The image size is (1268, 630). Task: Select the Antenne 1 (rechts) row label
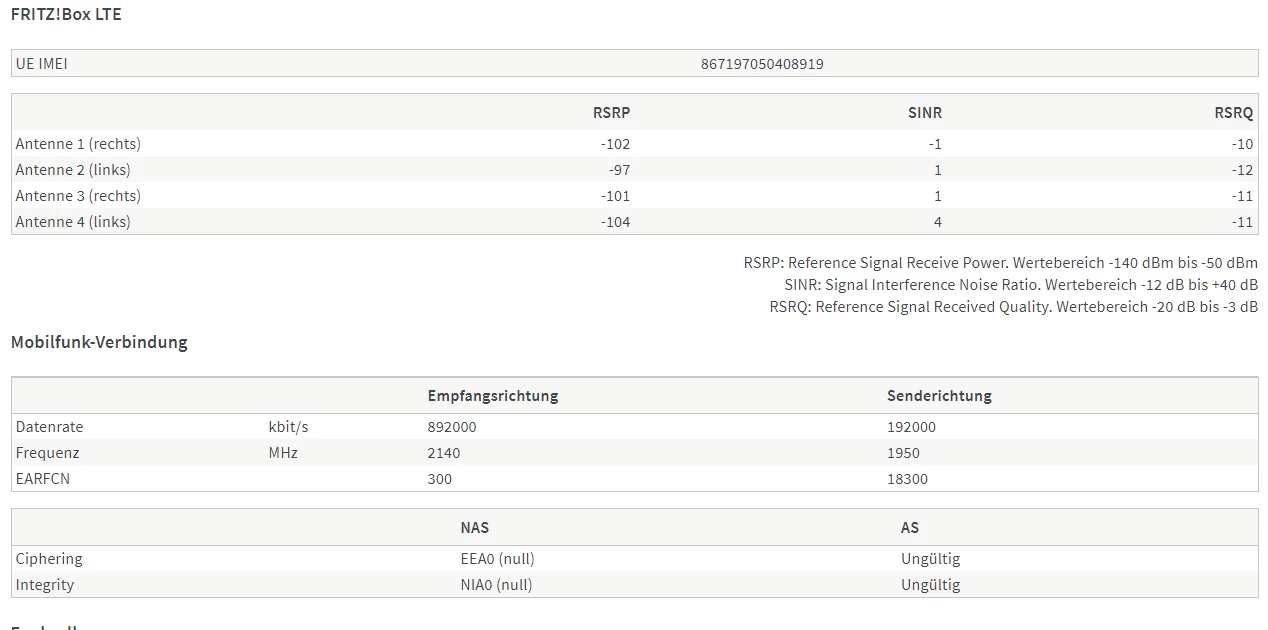pyautogui.click(x=78, y=144)
